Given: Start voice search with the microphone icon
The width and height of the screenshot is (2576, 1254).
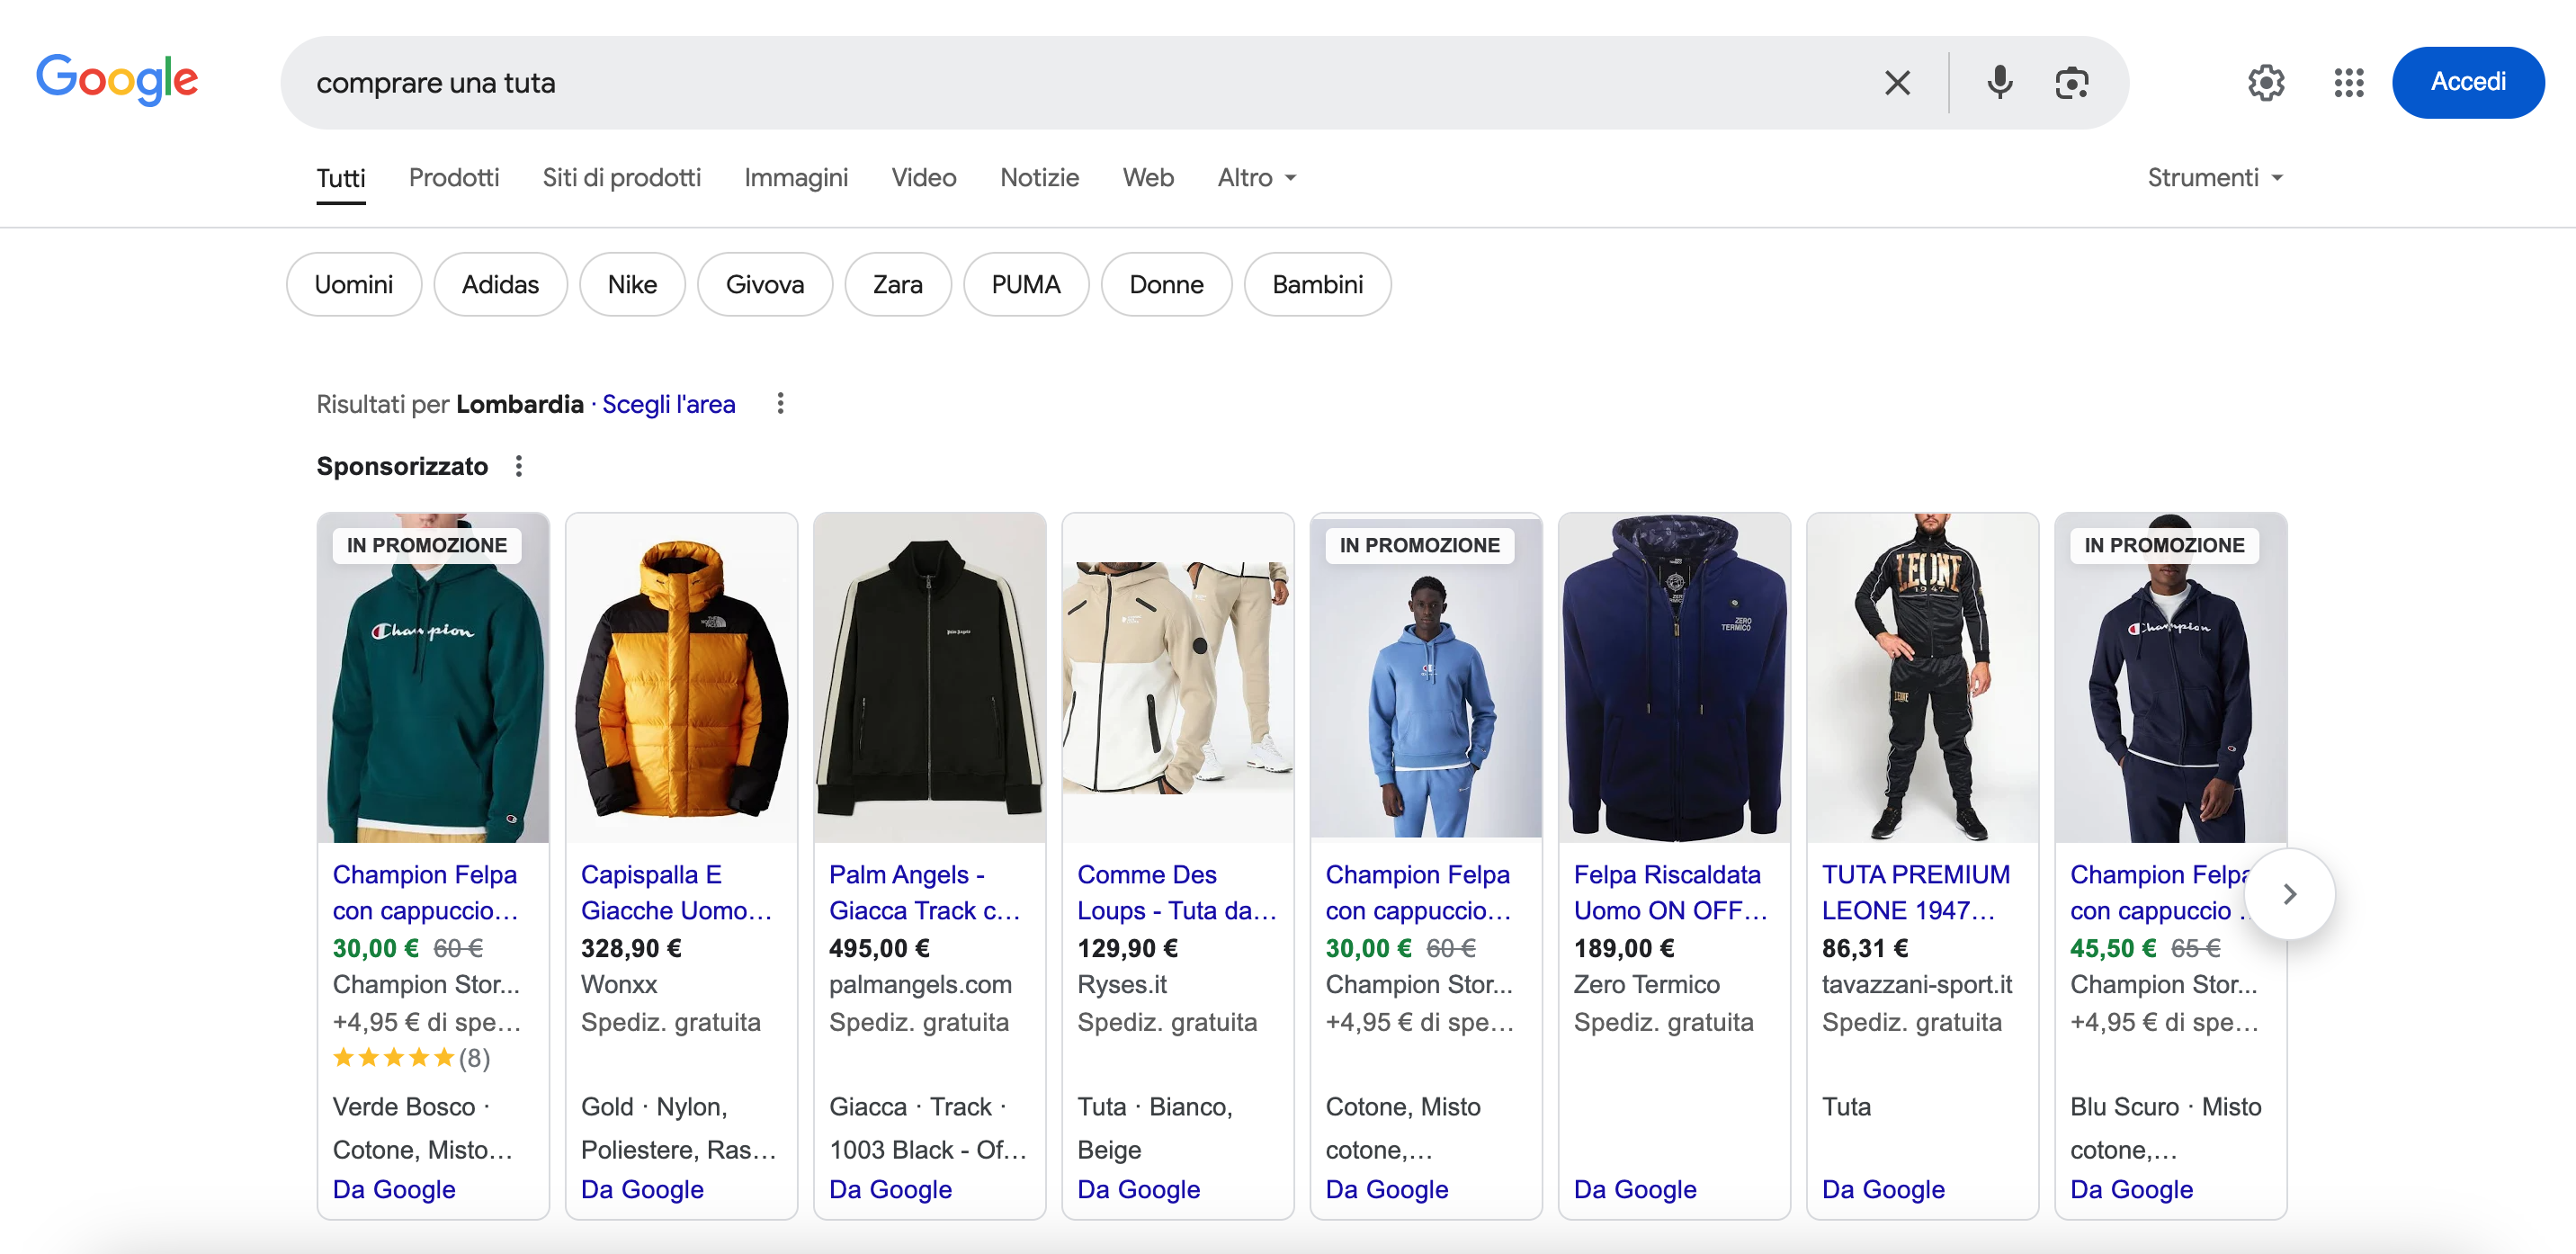Looking at the screenshot, I should [x=1999, y=83].
